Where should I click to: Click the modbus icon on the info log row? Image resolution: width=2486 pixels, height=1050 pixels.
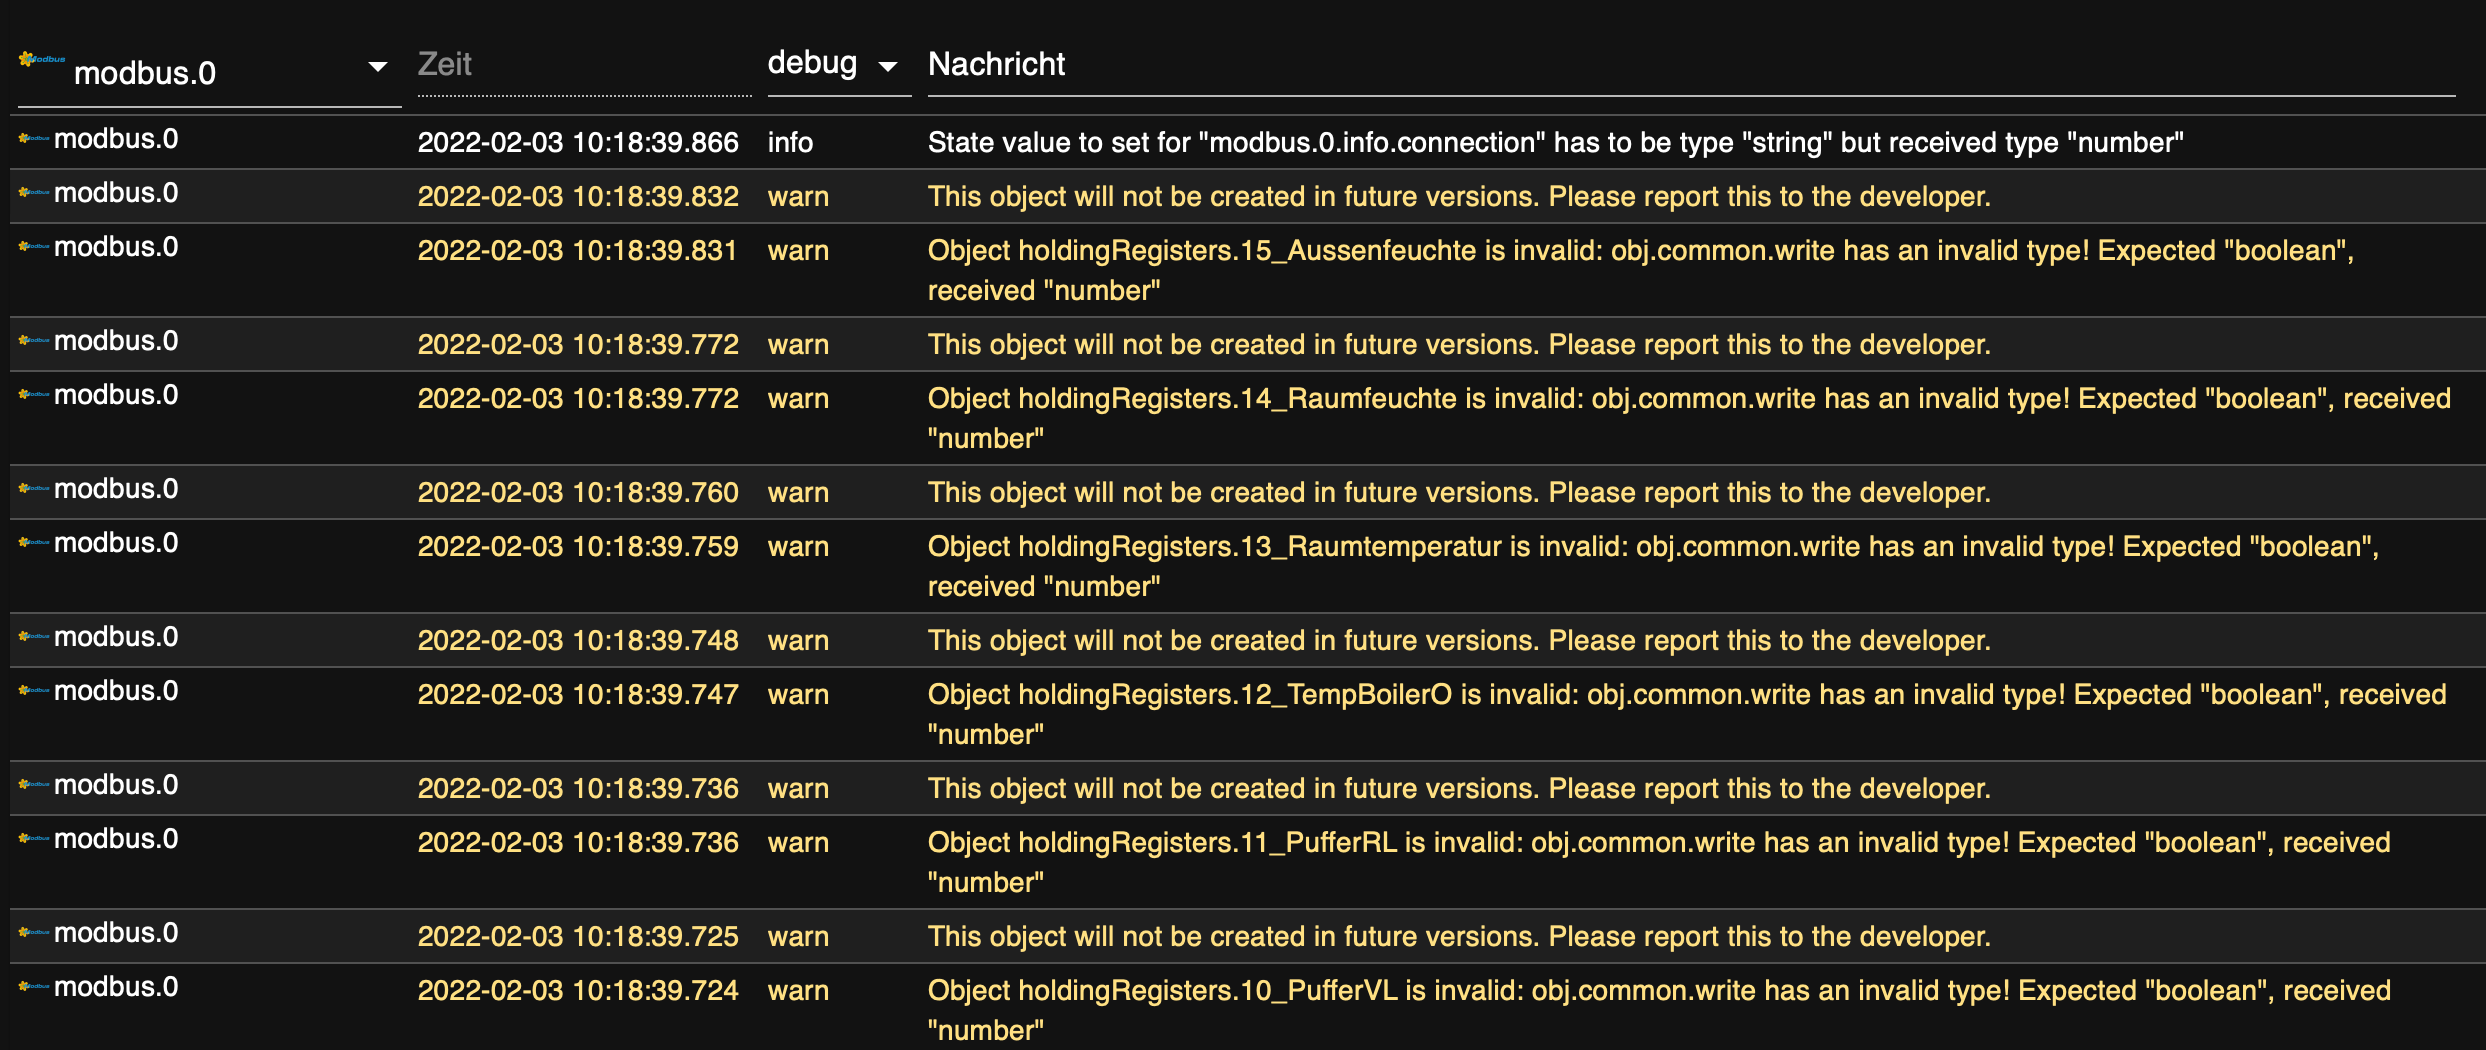(x=33, y=139)
